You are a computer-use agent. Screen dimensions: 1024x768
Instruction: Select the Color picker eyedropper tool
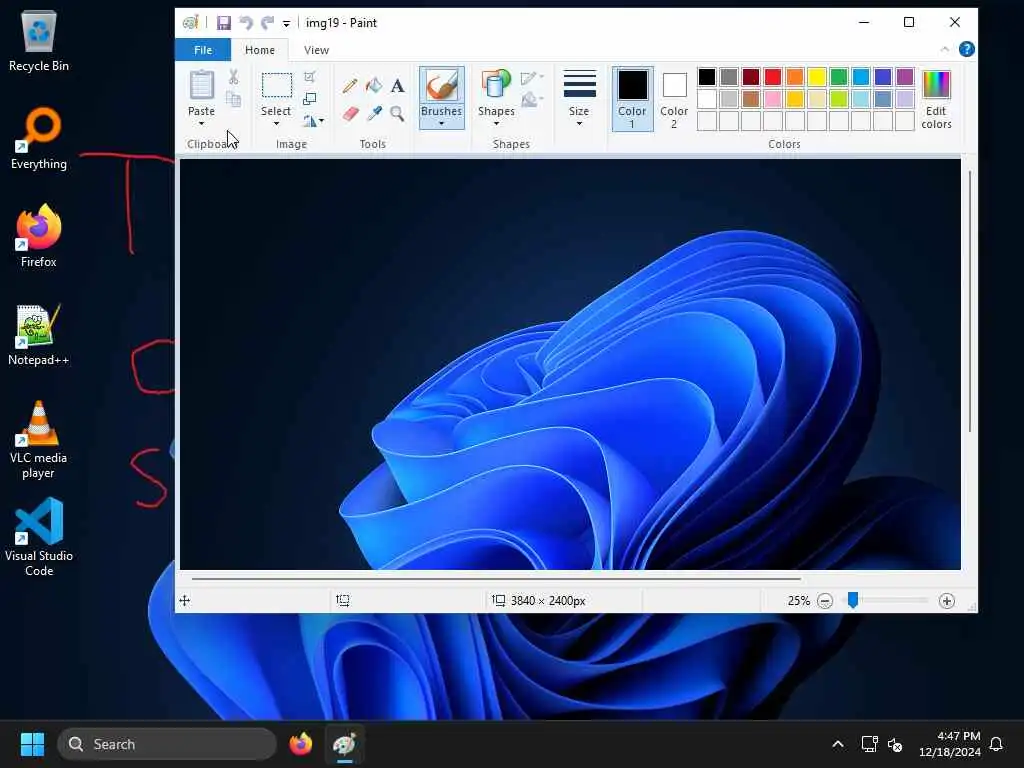click(x=374, y=114)
